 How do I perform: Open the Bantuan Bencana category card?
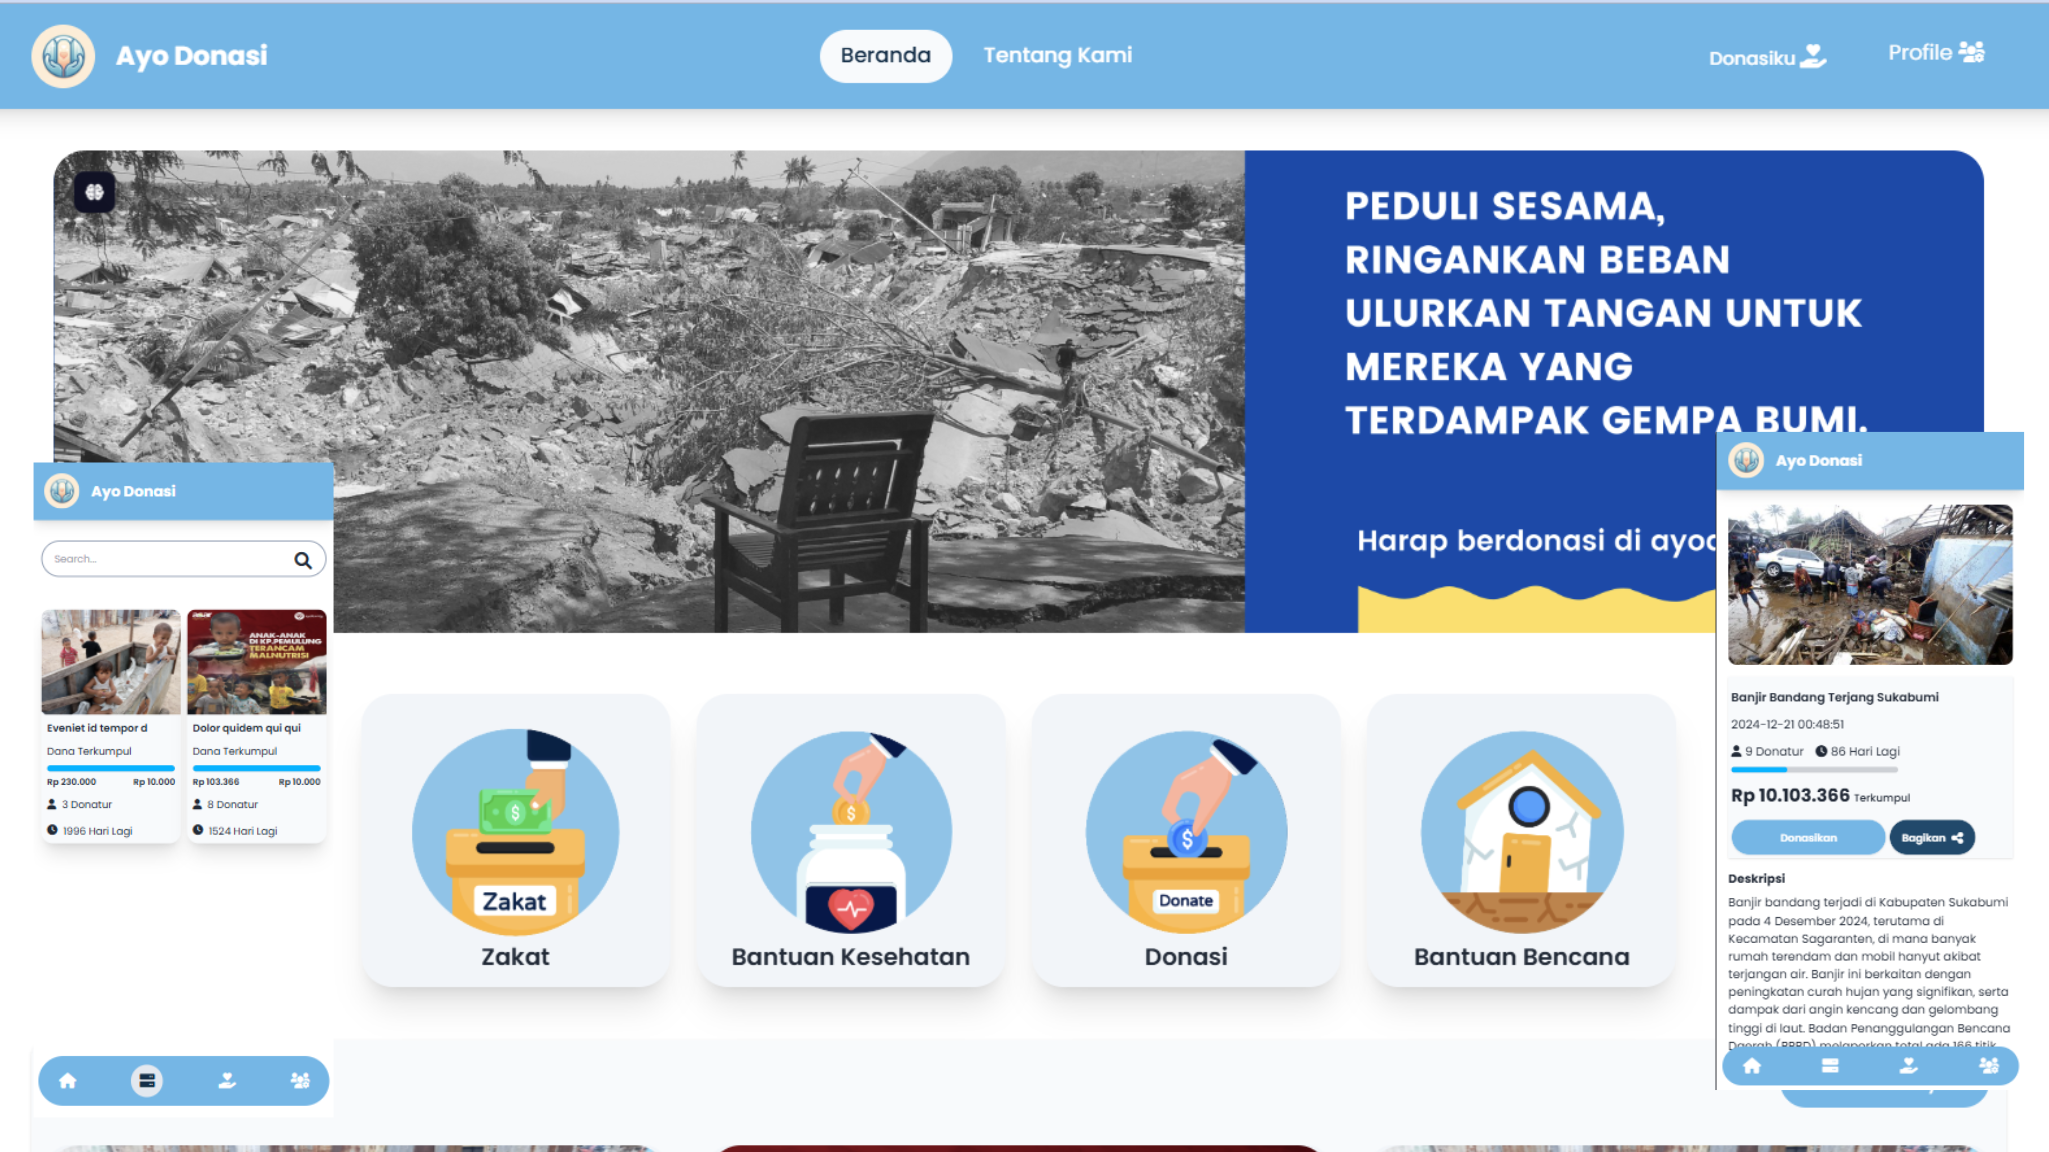pyautogui.click(x=1522, y=841)
